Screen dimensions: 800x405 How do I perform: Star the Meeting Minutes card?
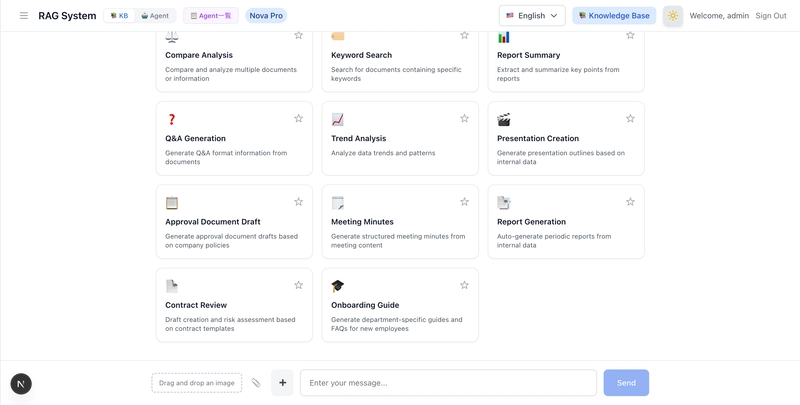[x=464, y=202]
